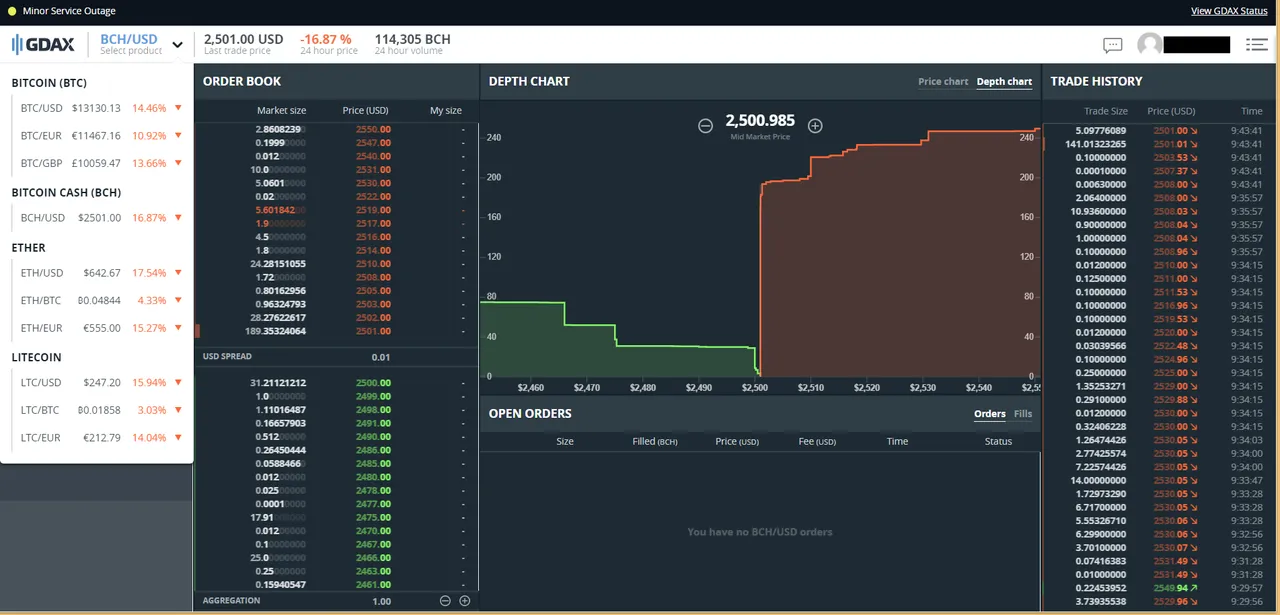
Task: Click the Market size column header
Action: tap(281, 111)
